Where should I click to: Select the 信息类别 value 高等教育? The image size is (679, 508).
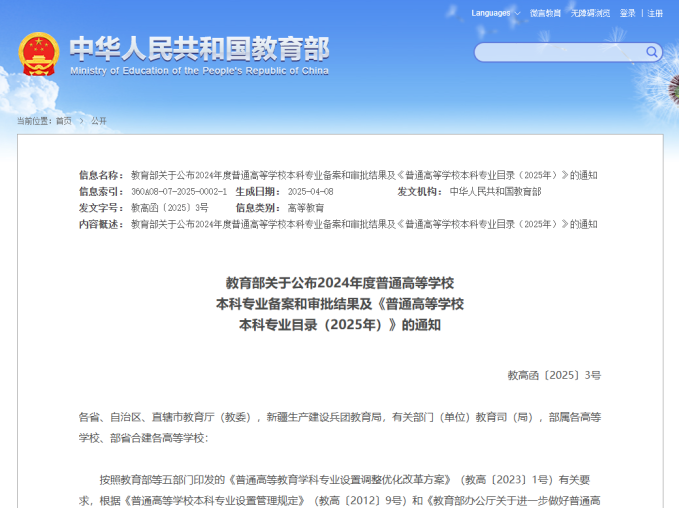tap(306, 208)
